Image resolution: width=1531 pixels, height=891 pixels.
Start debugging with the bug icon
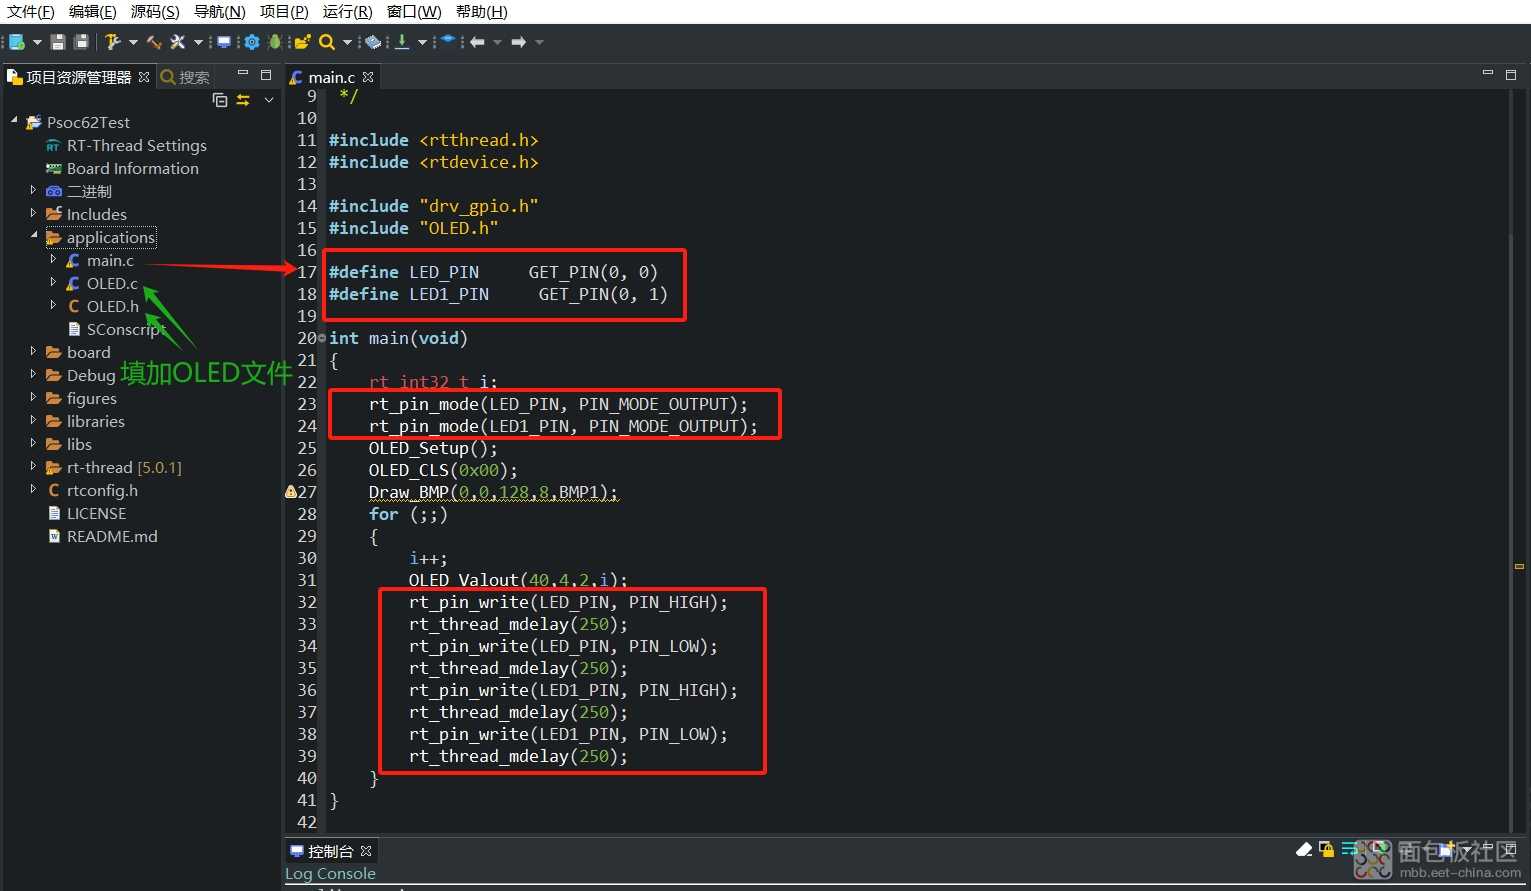click(274, 42)
